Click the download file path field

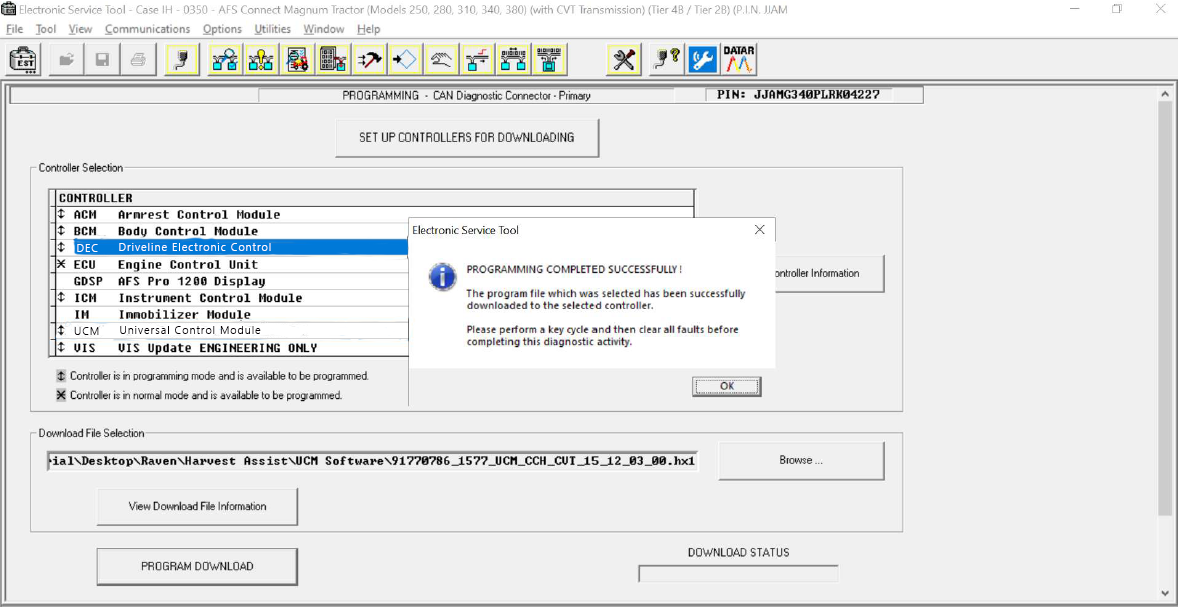point(372,461)
